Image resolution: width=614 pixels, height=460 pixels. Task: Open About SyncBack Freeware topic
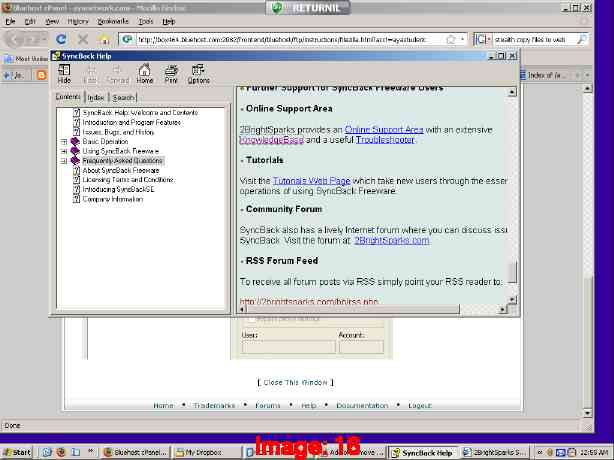tap(121, 170)
